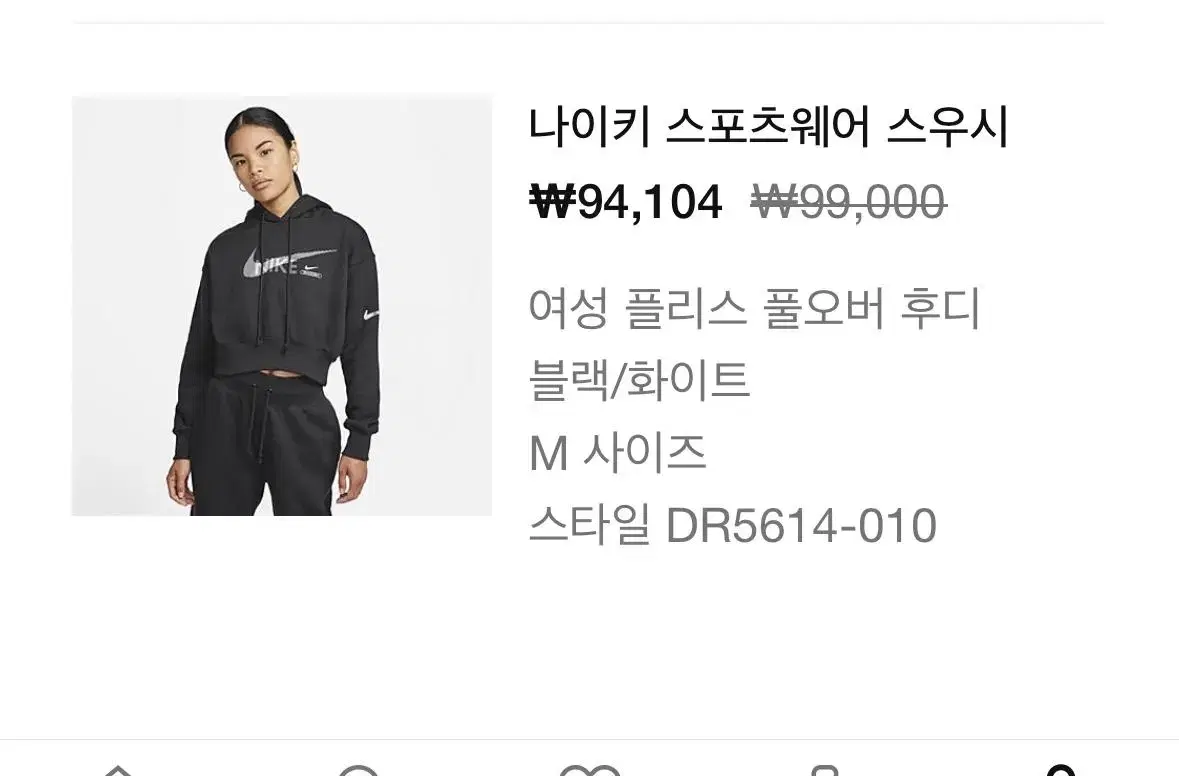Open the black hoodie product thumbnail

(x=282, y=306)
